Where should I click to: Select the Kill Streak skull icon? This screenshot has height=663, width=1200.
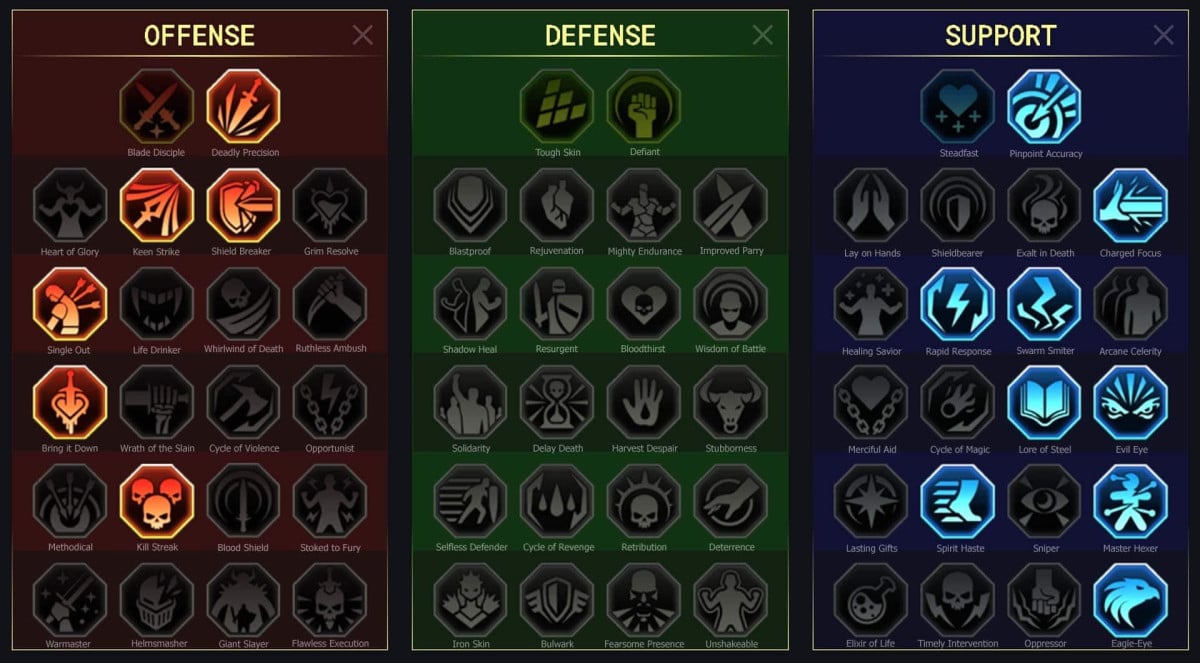(x=156, y=501)
